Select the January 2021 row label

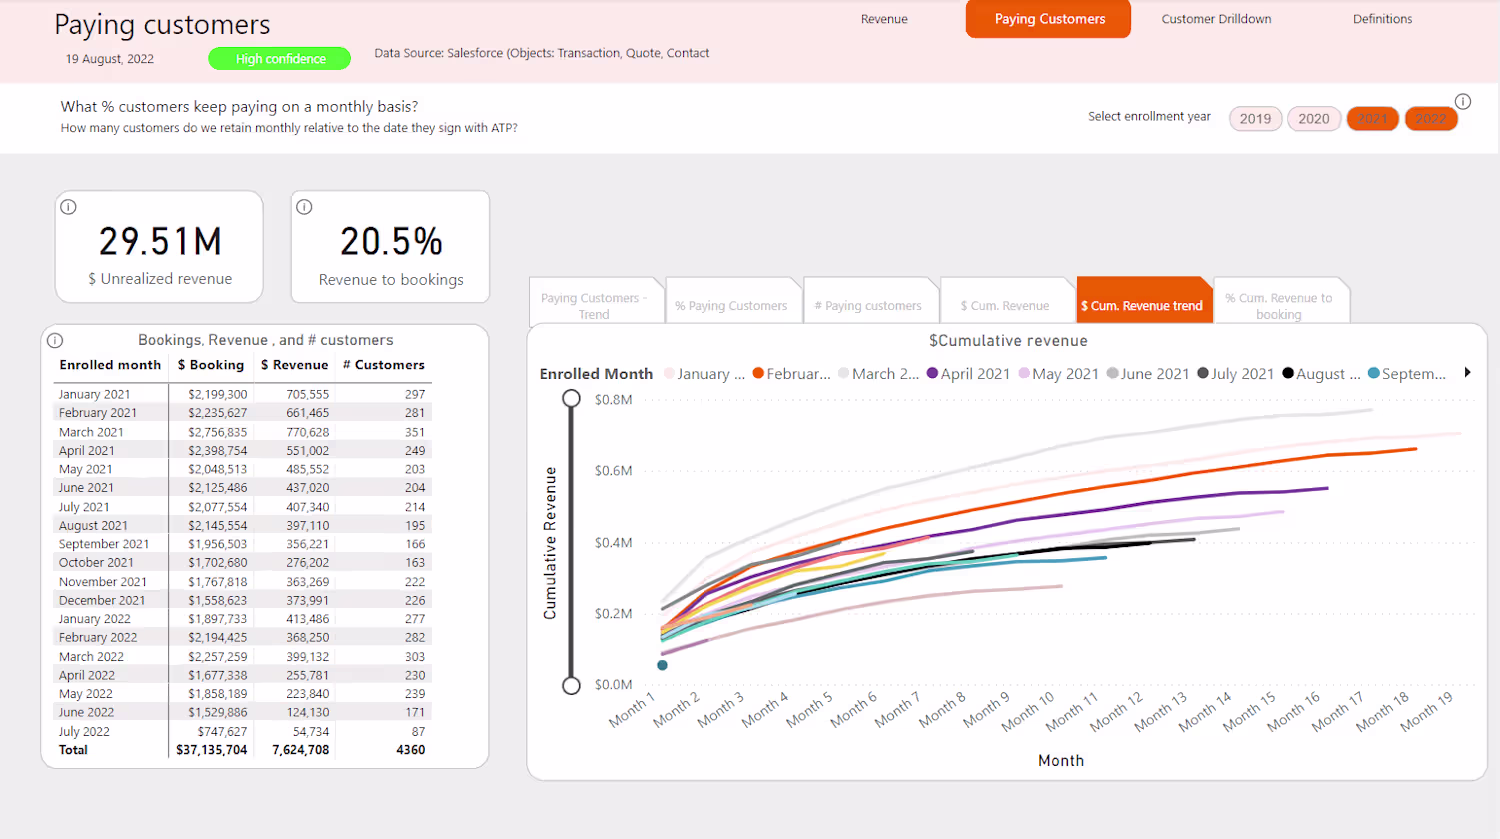click(94, 394)
